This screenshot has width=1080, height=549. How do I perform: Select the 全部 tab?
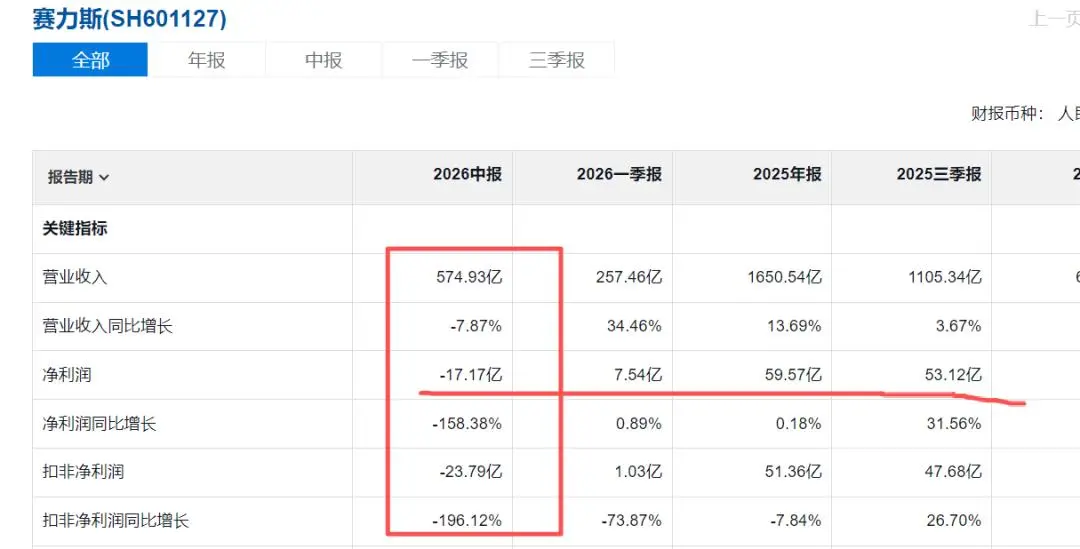(x=90, y=60)
